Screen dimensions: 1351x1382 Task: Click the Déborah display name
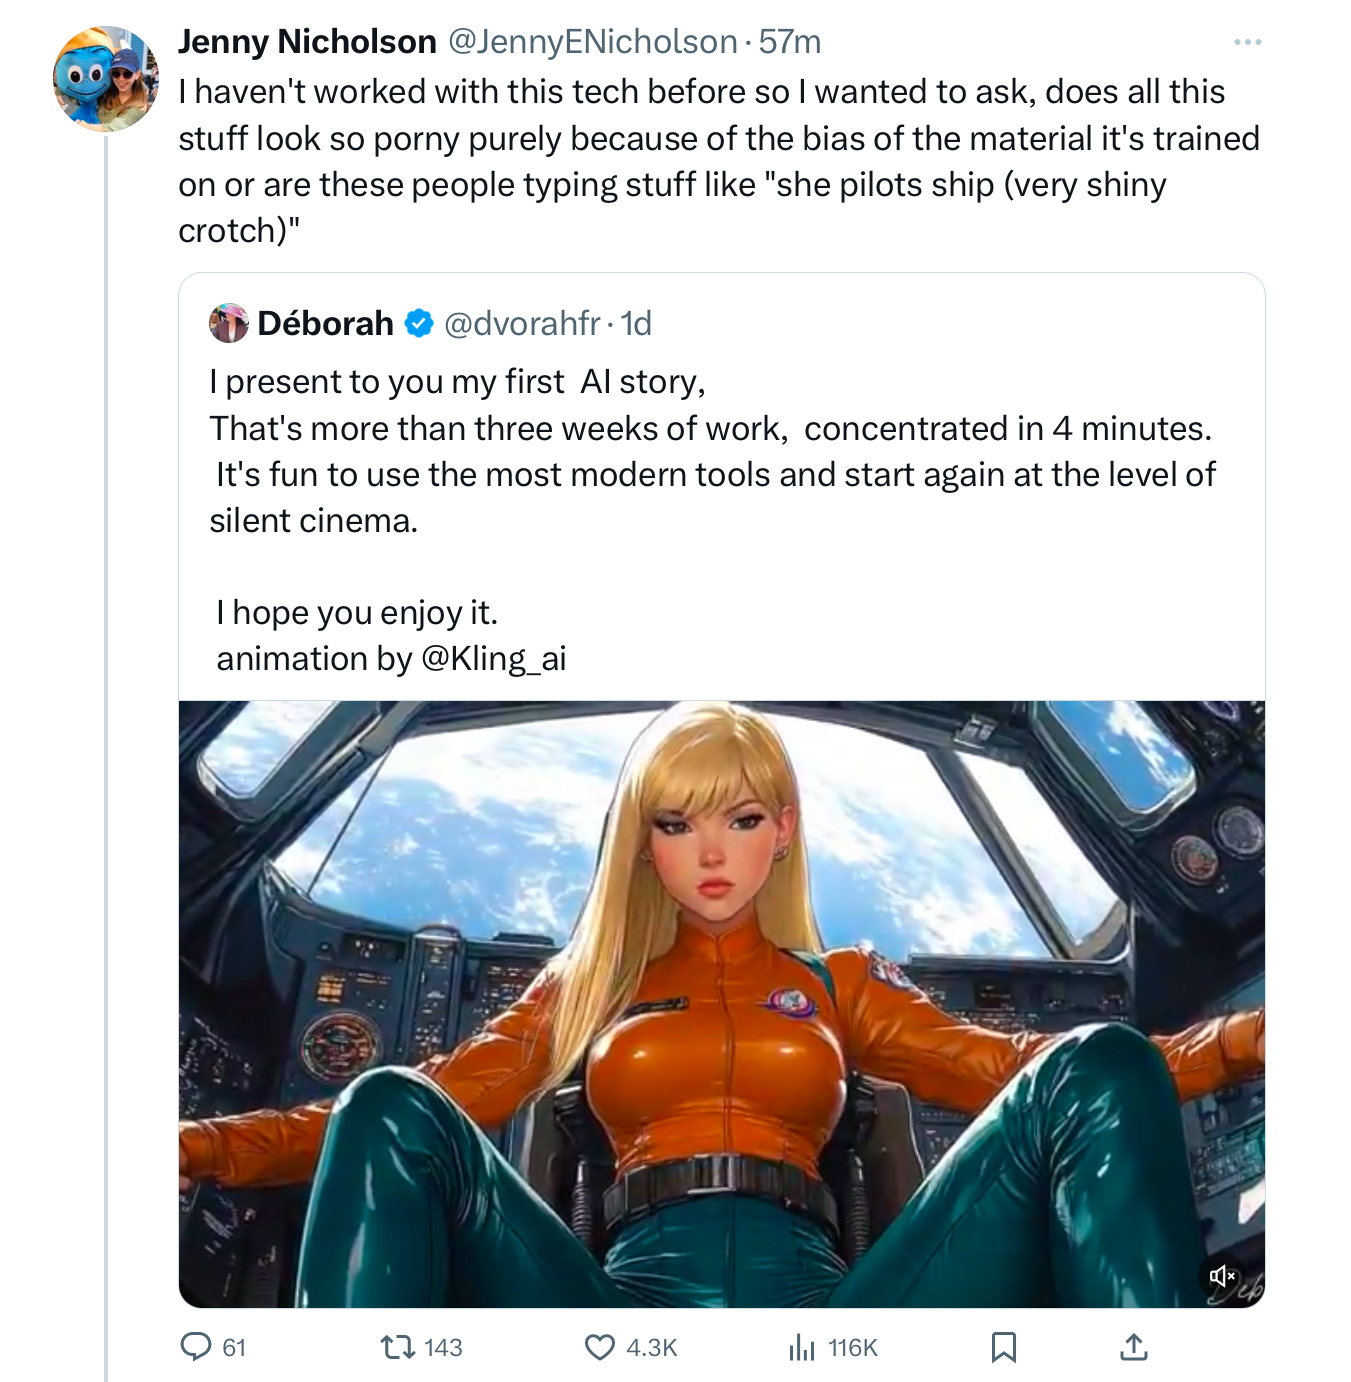click(x=325, y=323)
